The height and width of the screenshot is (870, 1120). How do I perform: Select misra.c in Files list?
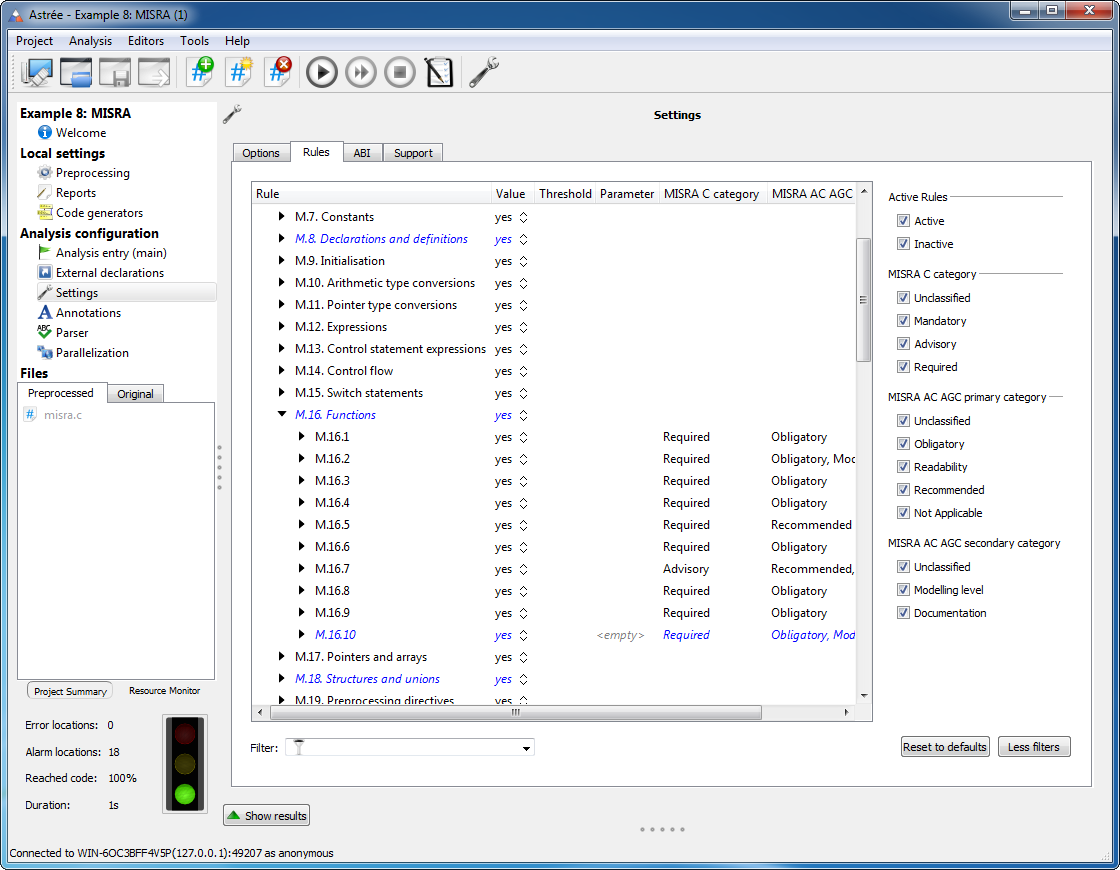(x=62, y=415)
